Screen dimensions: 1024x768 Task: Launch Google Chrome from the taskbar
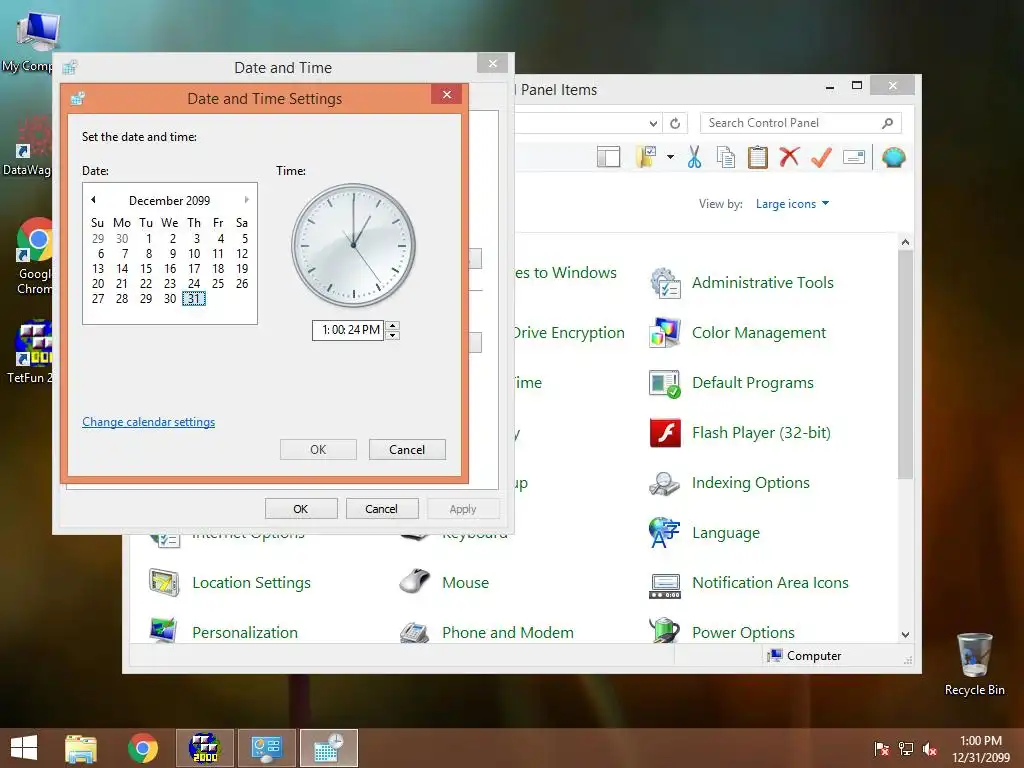142,748
